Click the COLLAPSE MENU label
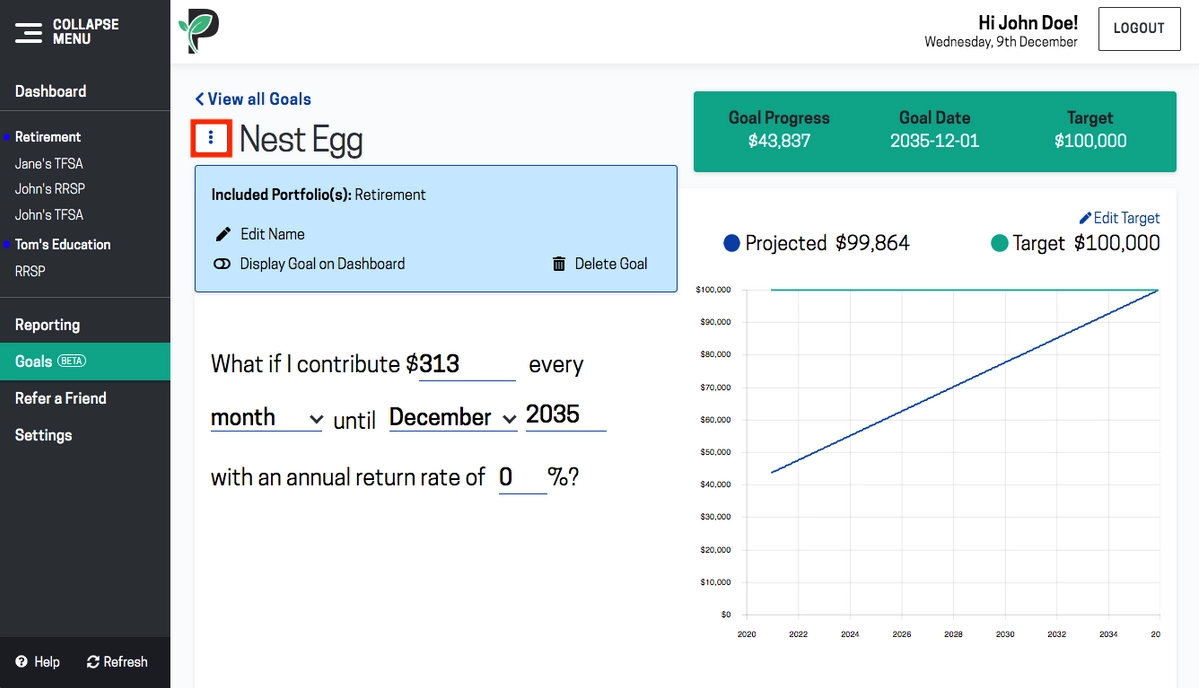The image size is (1199, 688). [86, 31]
